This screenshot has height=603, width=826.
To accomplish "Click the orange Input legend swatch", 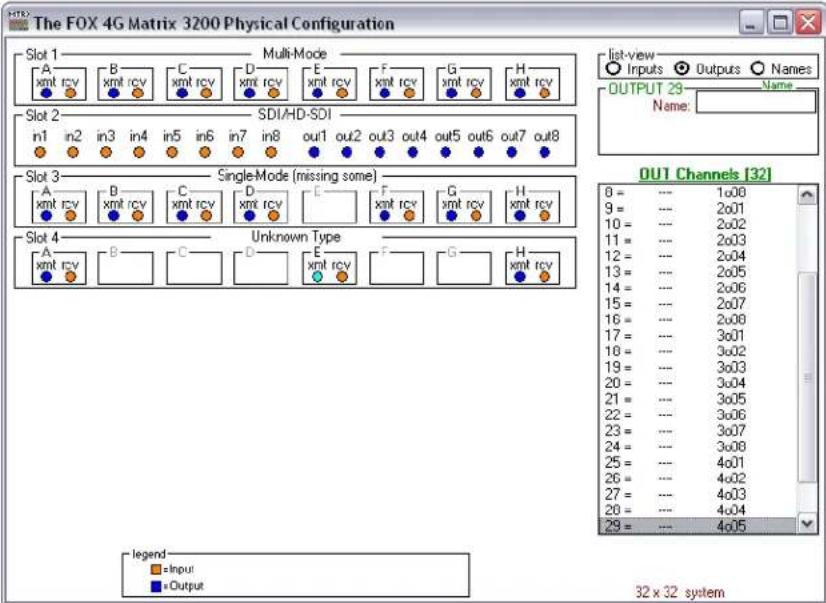I will coord(156,569).
